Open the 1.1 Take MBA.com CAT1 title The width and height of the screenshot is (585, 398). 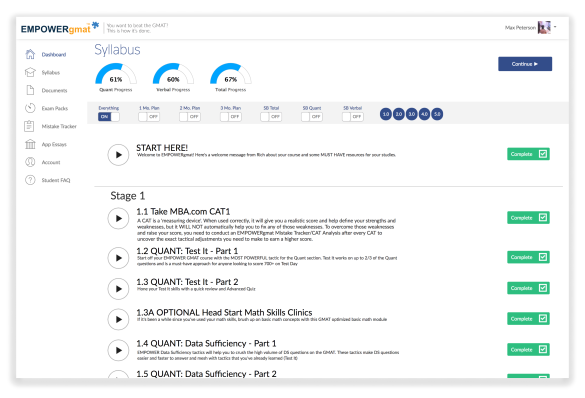point(183,211)
